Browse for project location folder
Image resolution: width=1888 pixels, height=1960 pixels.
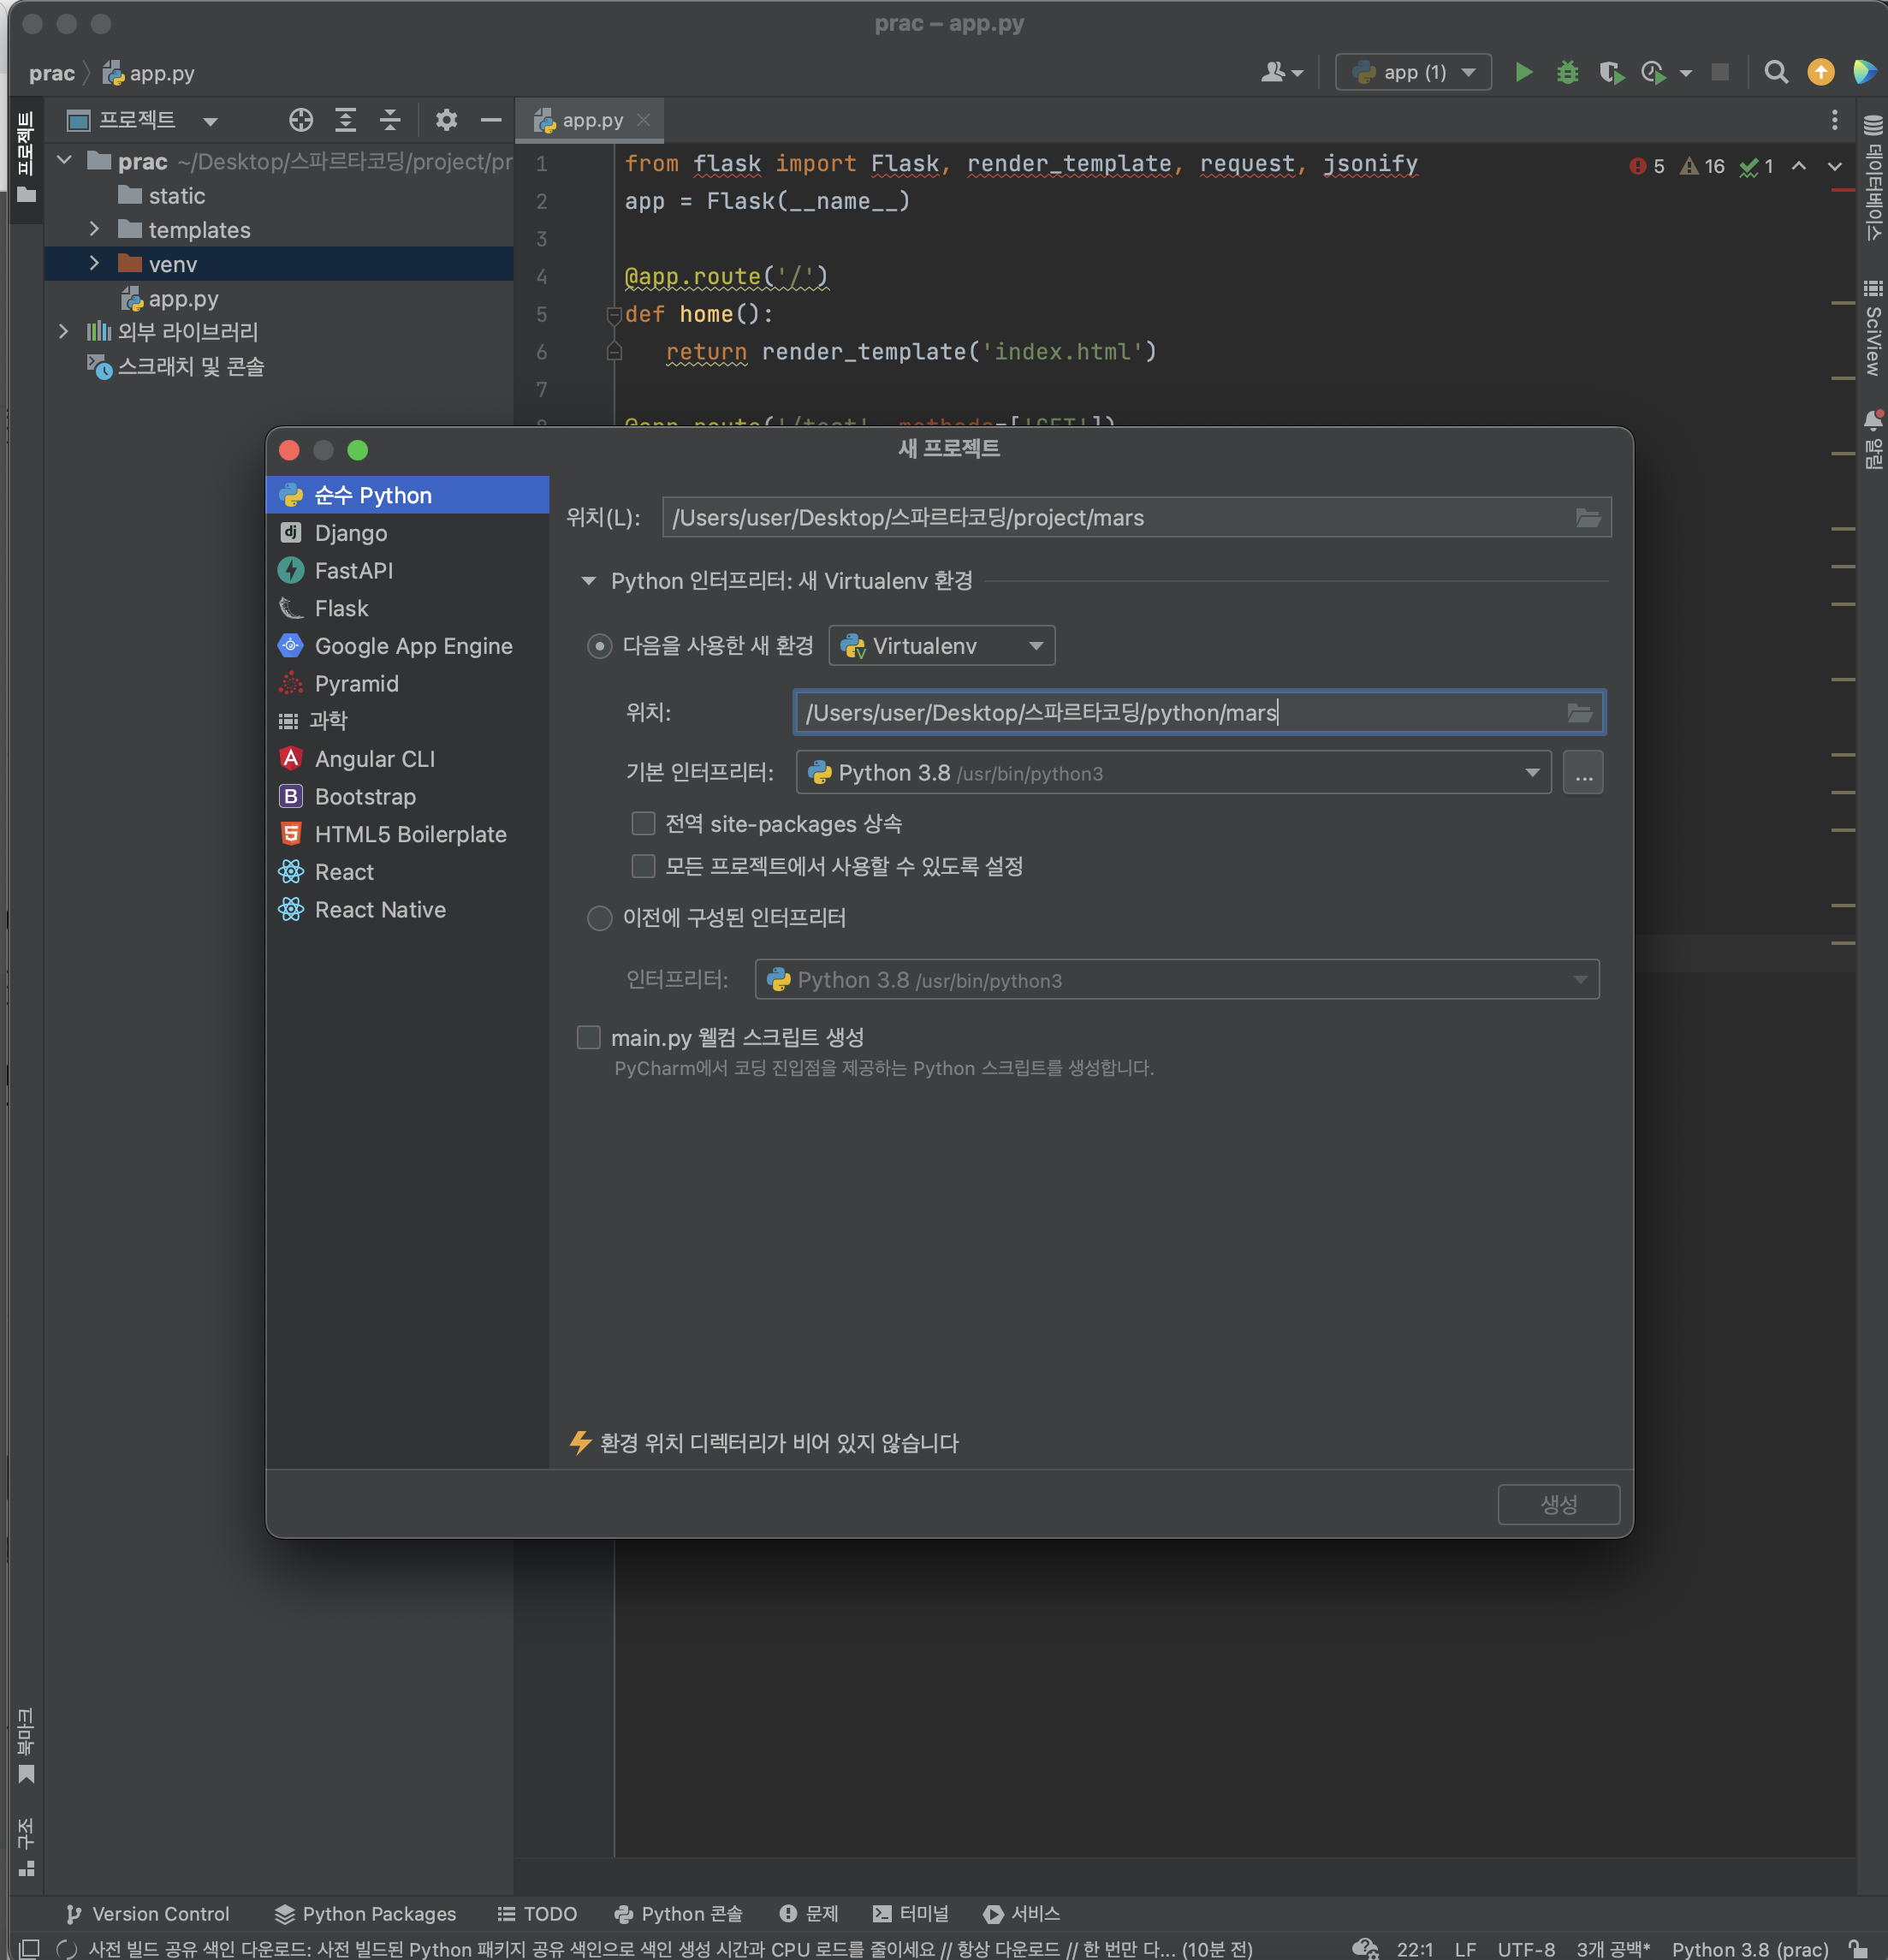click(1588, 518)
